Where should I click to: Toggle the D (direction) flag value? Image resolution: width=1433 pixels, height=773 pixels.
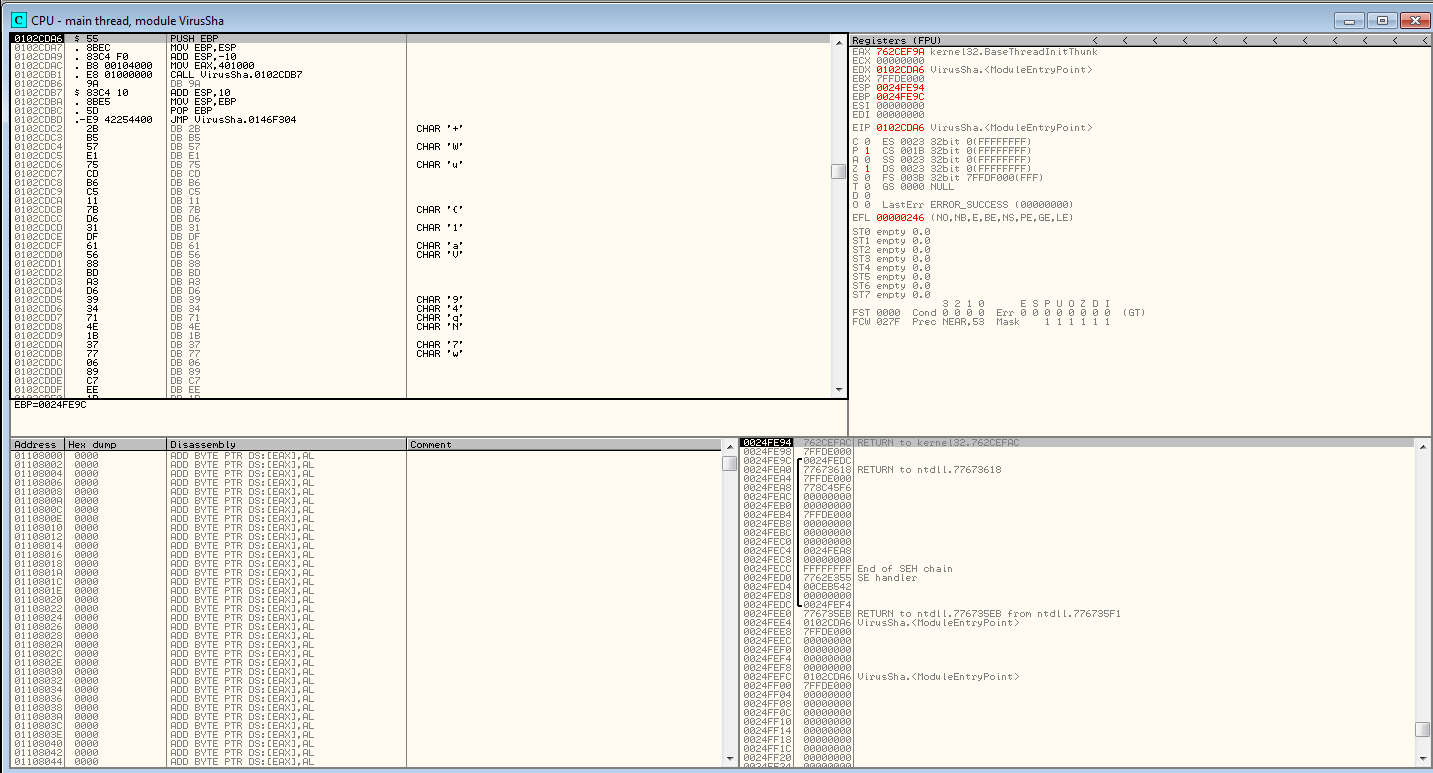pos(867,196)
